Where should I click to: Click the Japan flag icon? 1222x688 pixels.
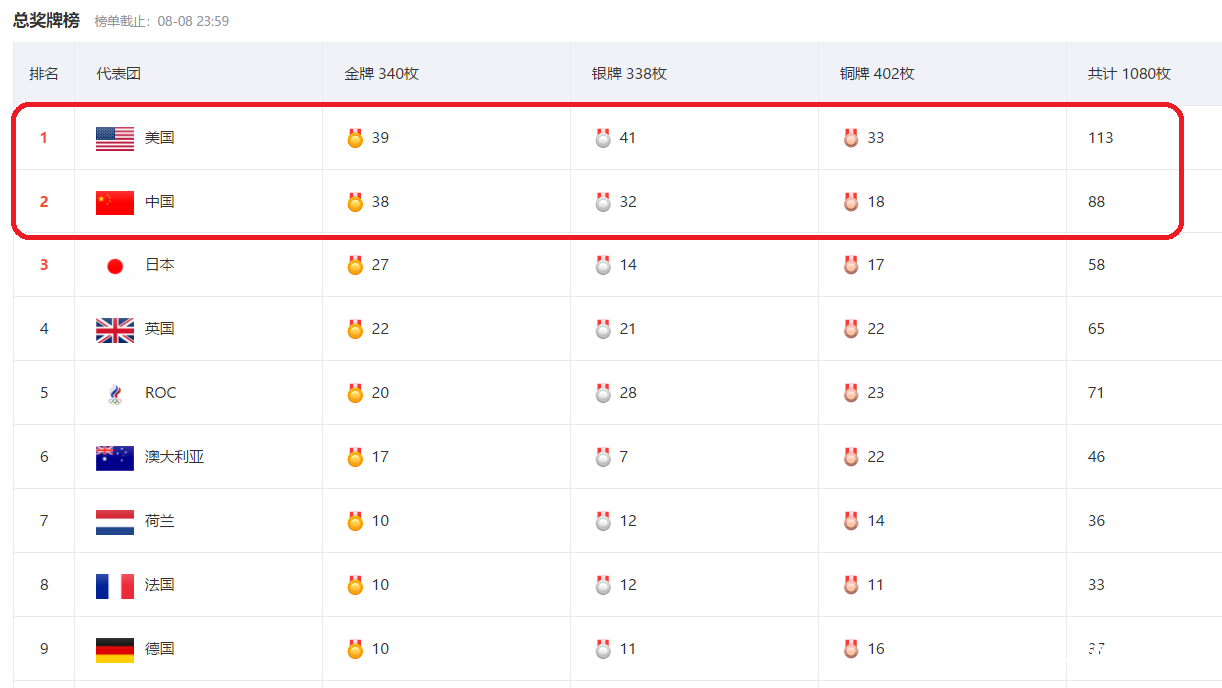[114, 266]
